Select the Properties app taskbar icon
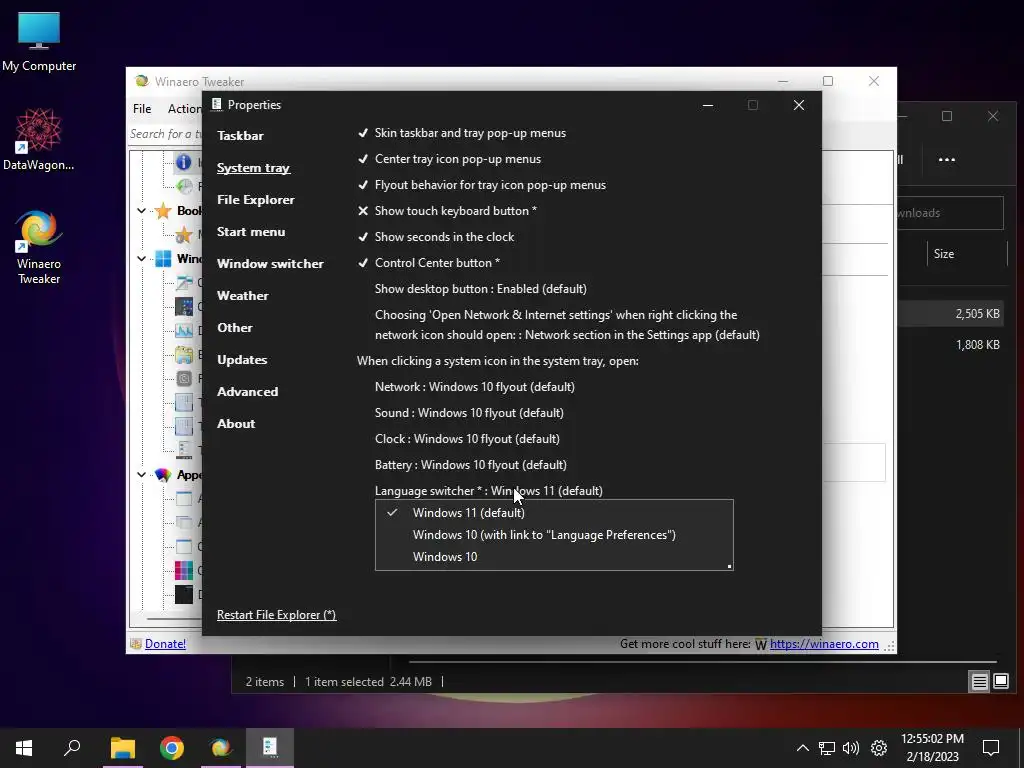 270,747
